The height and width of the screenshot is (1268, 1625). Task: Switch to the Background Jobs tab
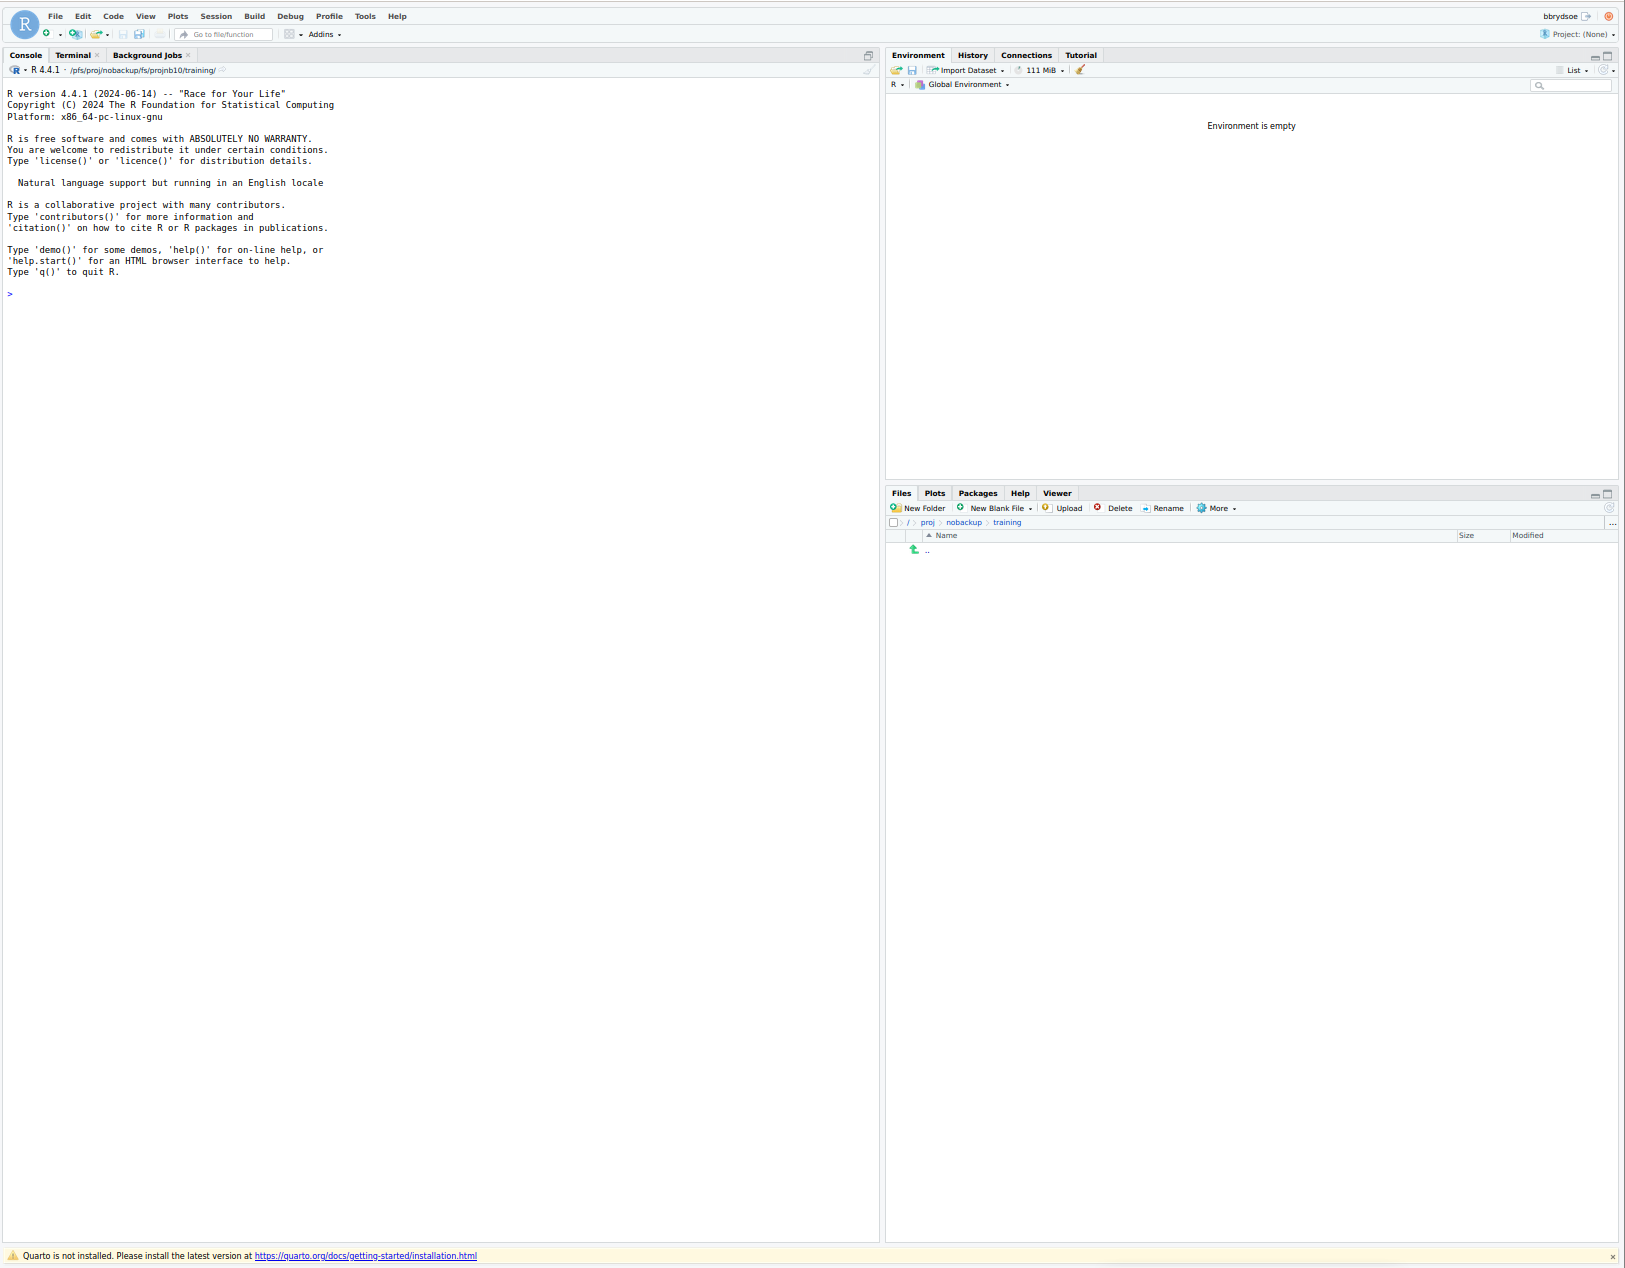click(x=147, y=55)
